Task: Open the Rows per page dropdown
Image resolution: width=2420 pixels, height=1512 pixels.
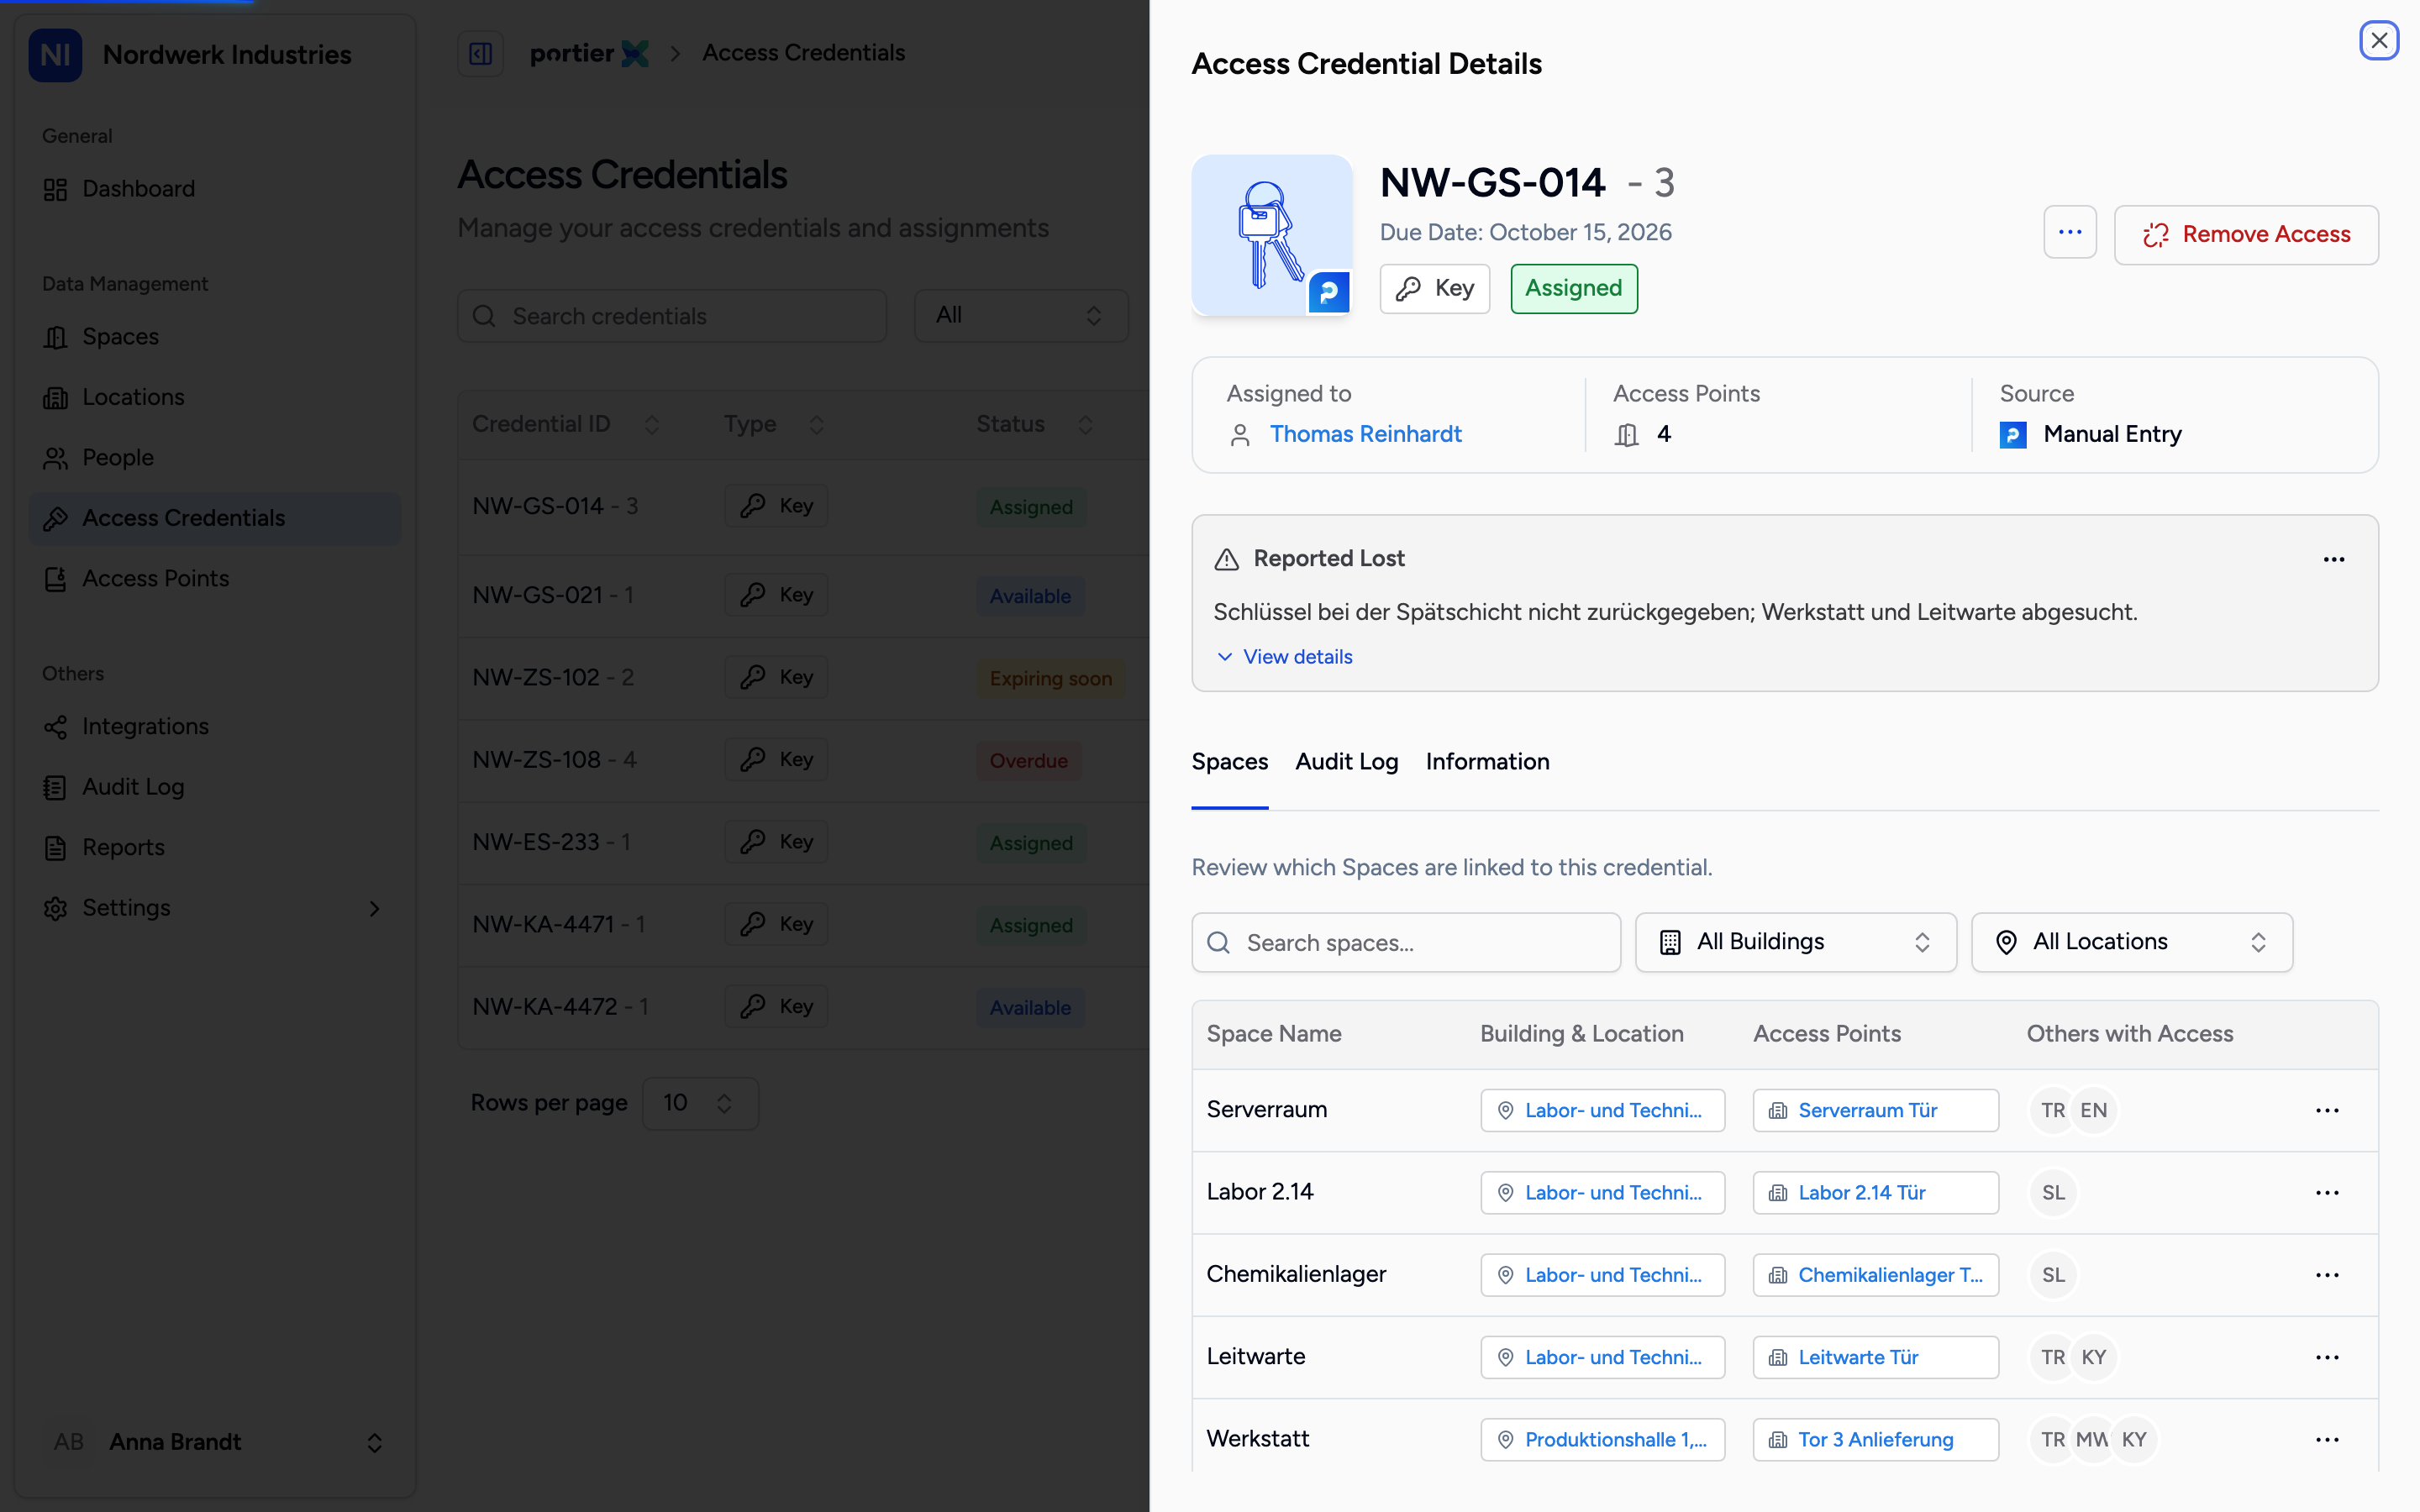Action: (x=700, y=1103)
